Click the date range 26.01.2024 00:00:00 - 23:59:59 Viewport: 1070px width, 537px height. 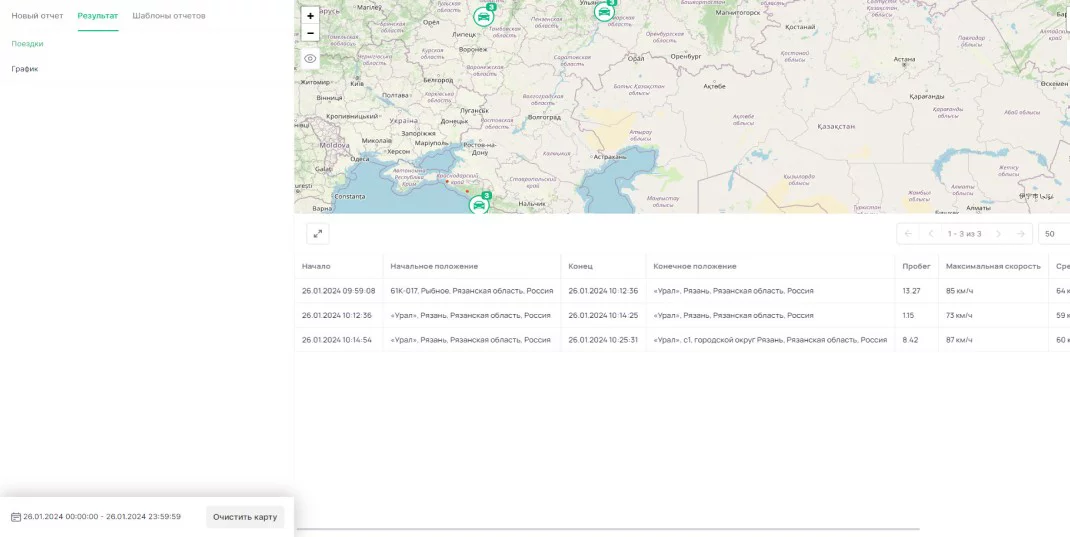[102, 517]
